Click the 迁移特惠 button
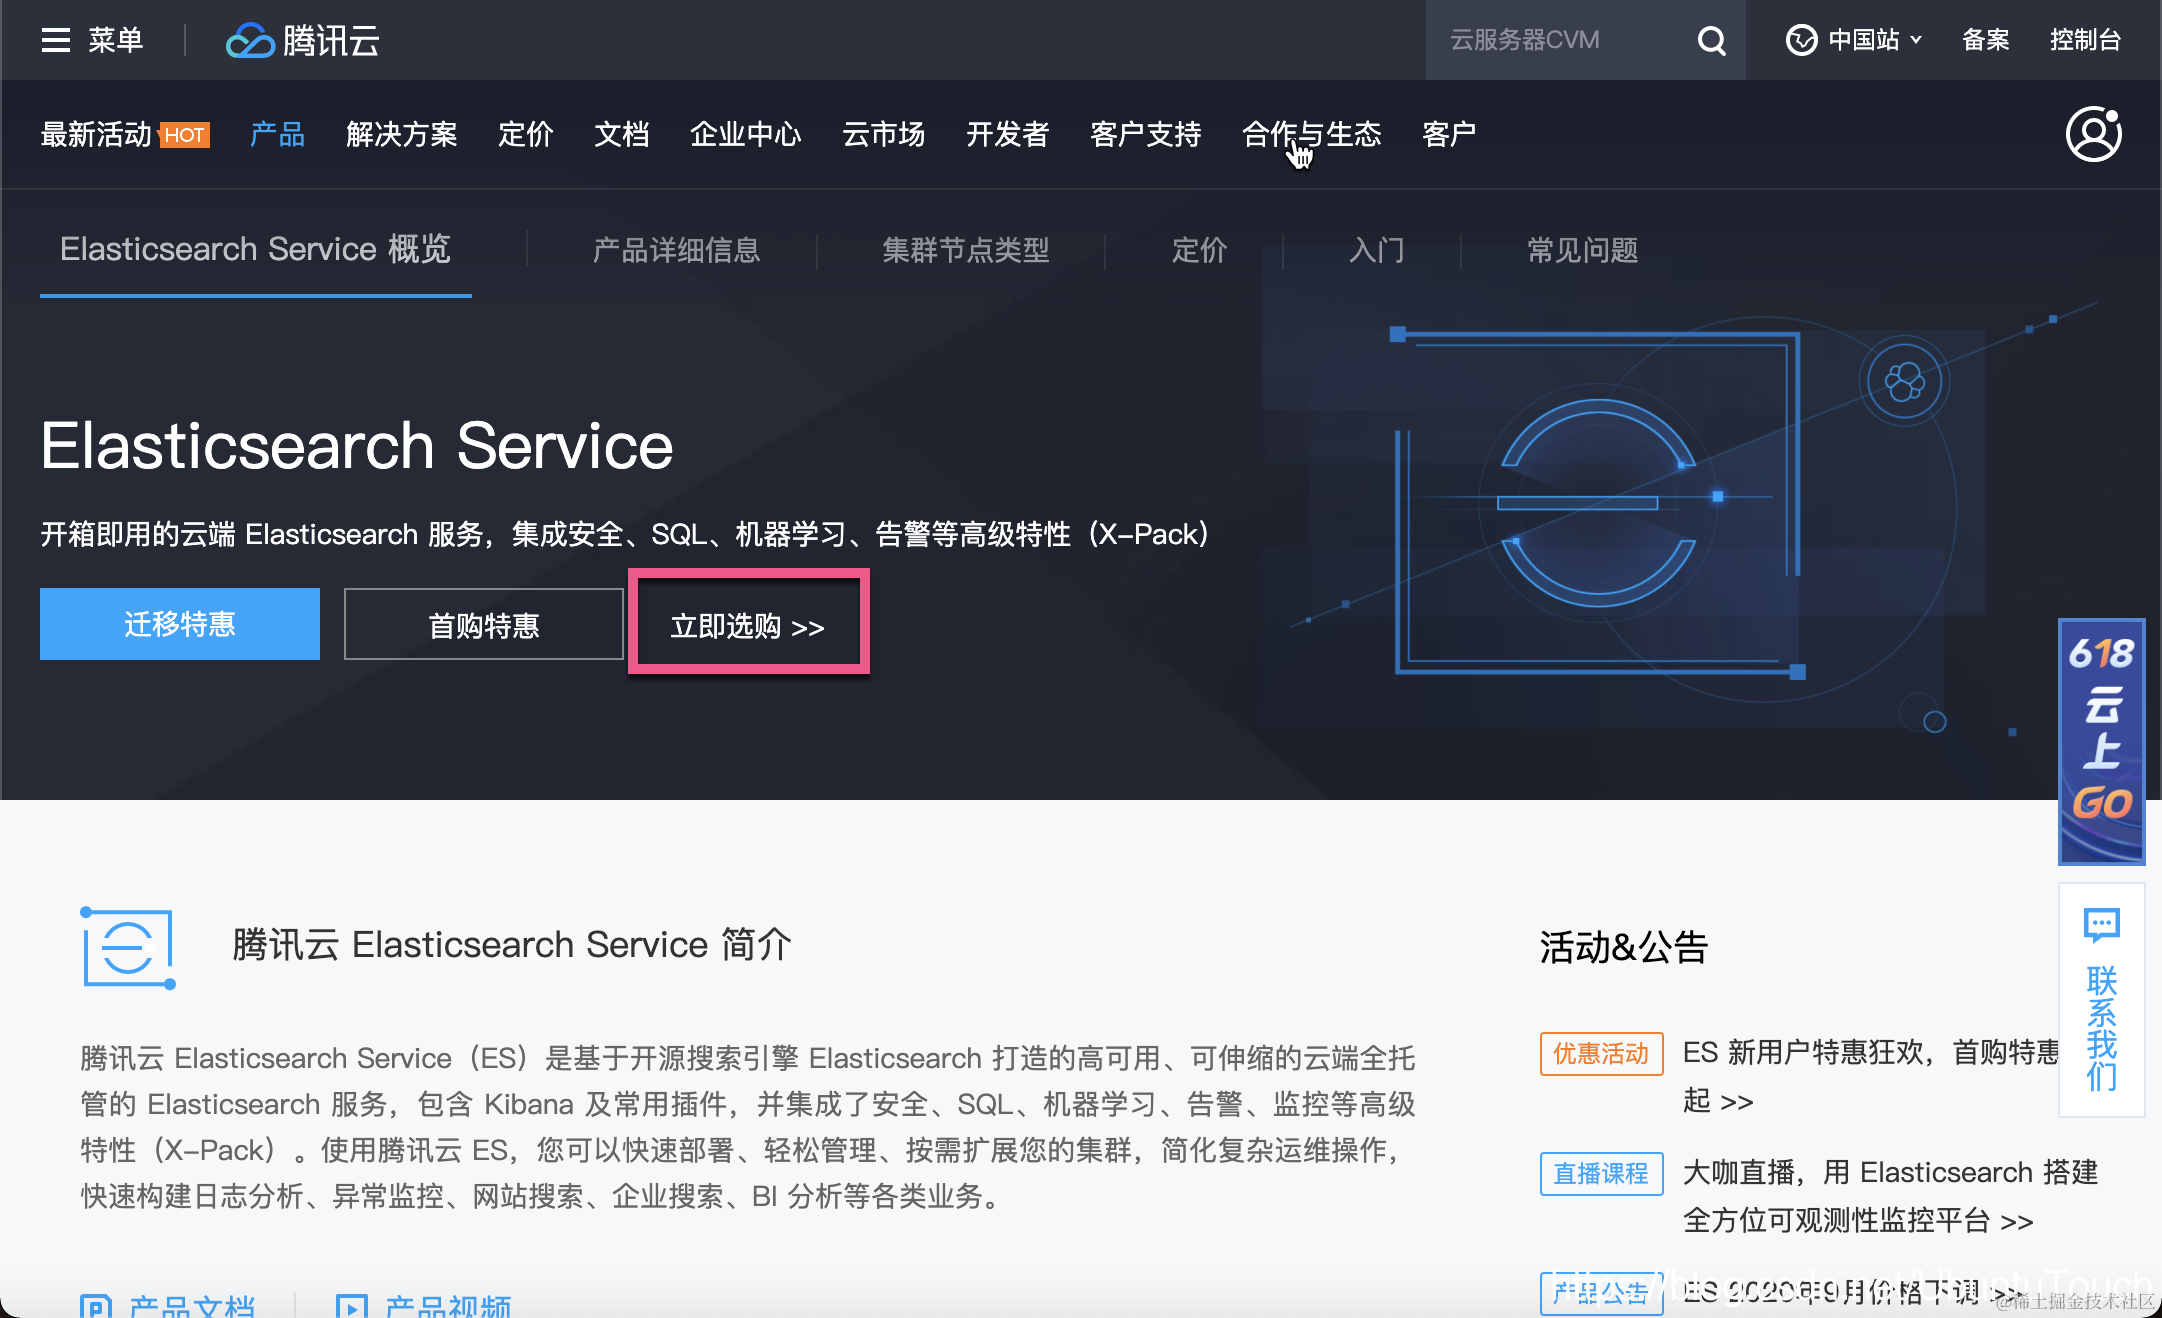2162x1318 pixels. coord(180,624)
